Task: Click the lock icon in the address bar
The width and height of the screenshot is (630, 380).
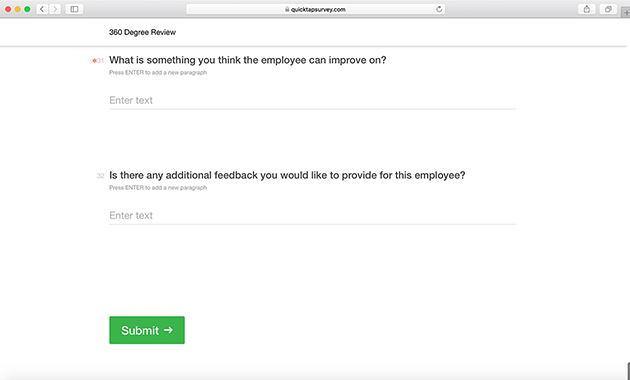Action: (287, 9)
